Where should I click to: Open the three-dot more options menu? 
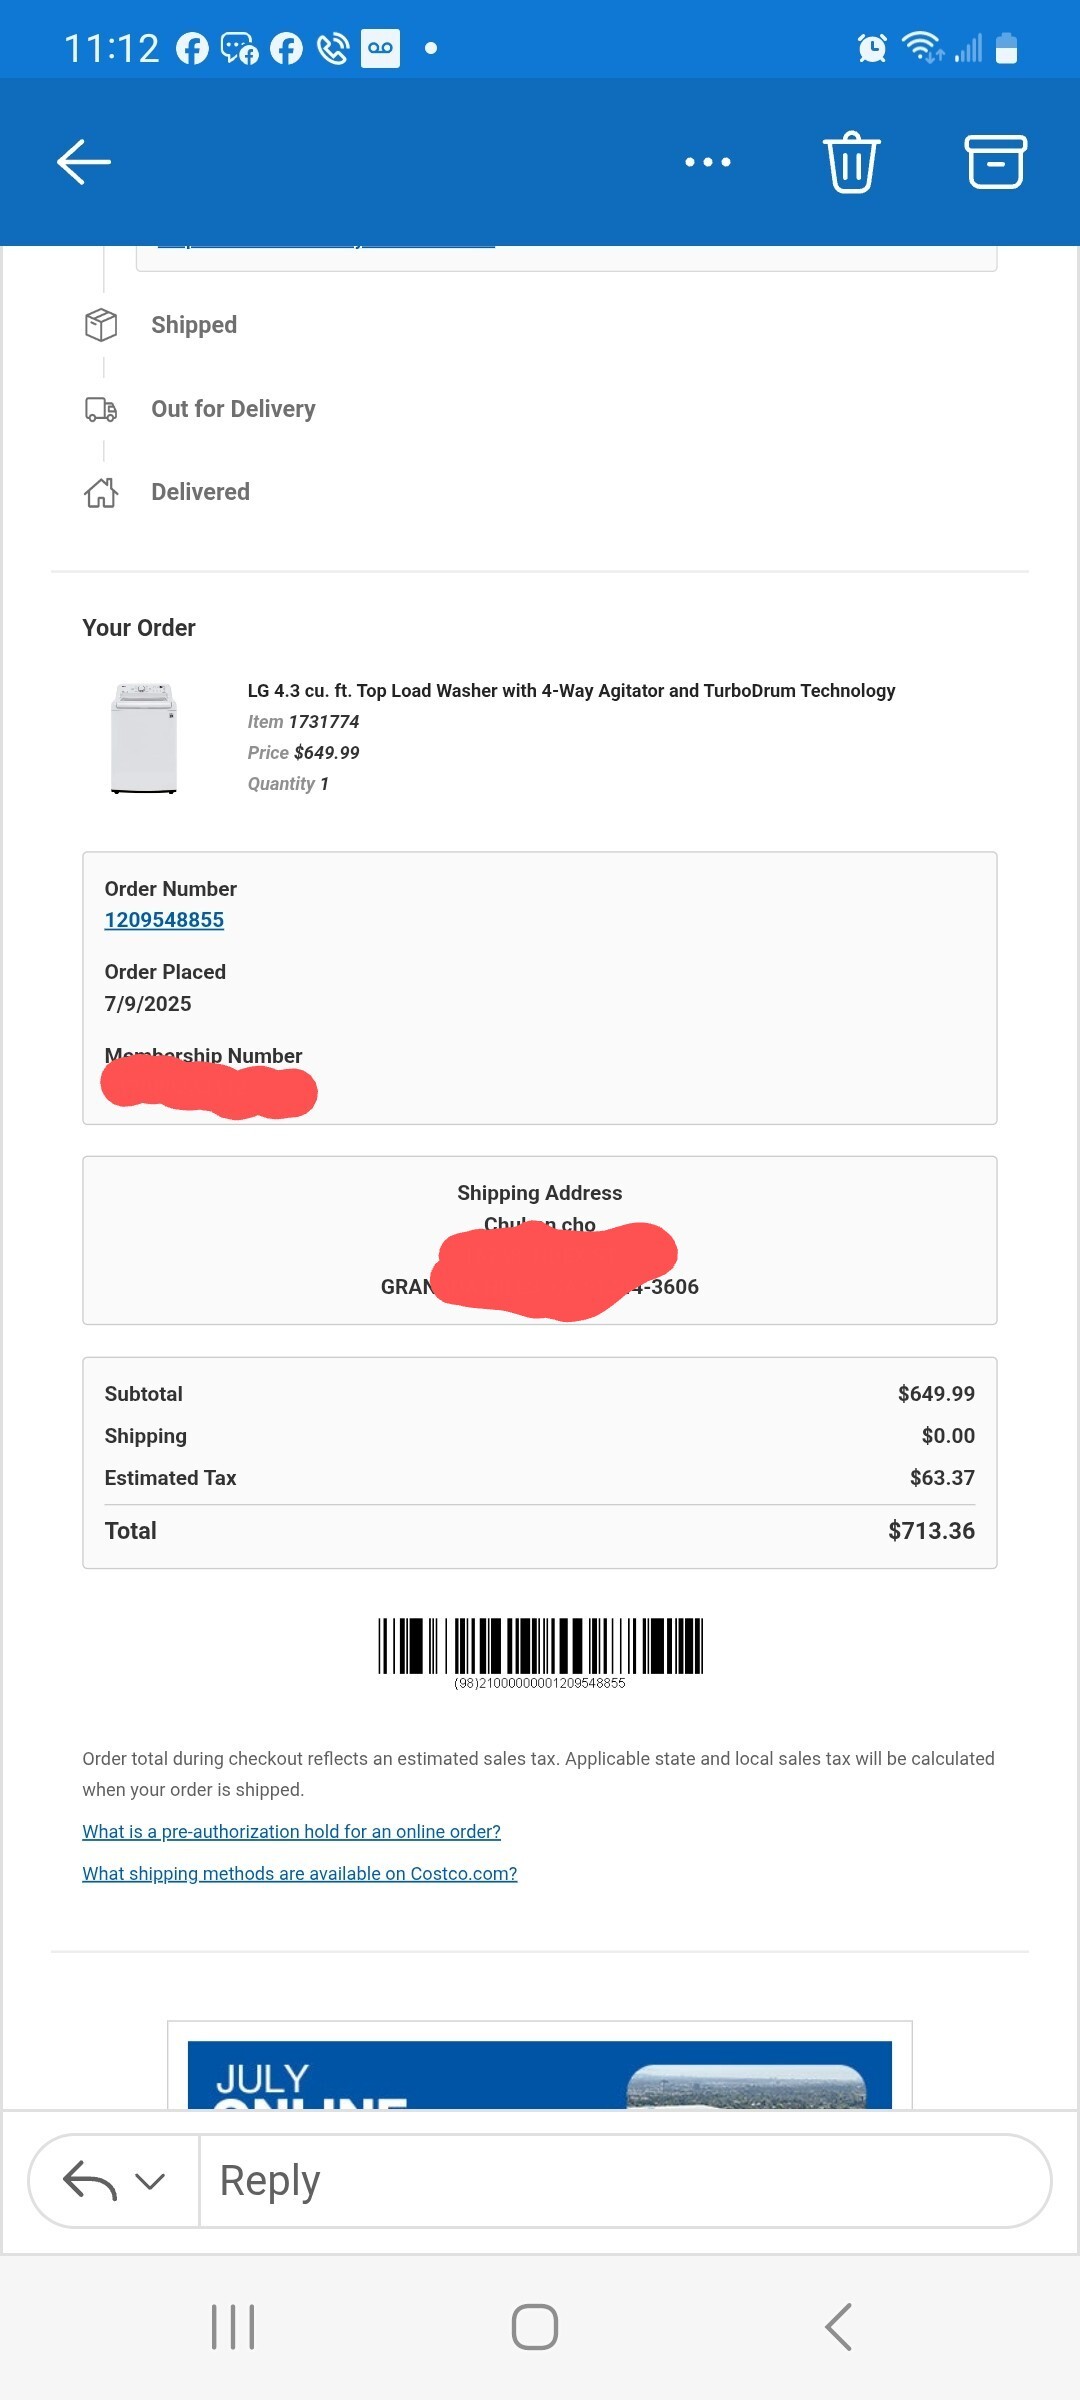coord(708,162)
